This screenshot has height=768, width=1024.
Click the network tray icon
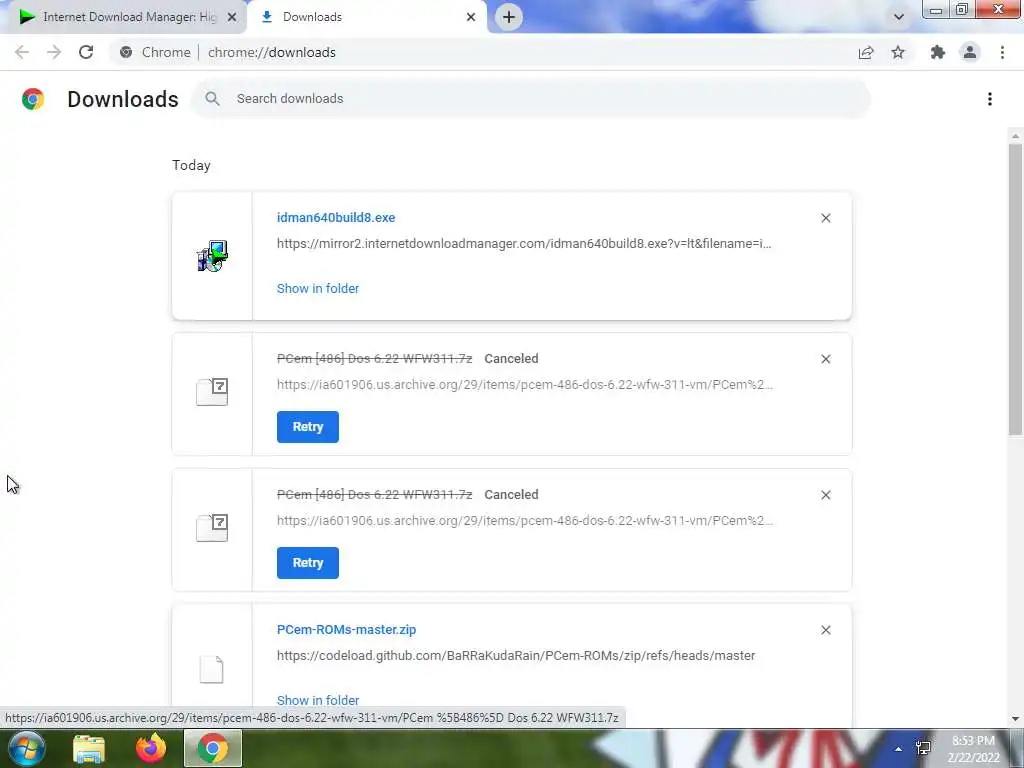tap(923, 748)
